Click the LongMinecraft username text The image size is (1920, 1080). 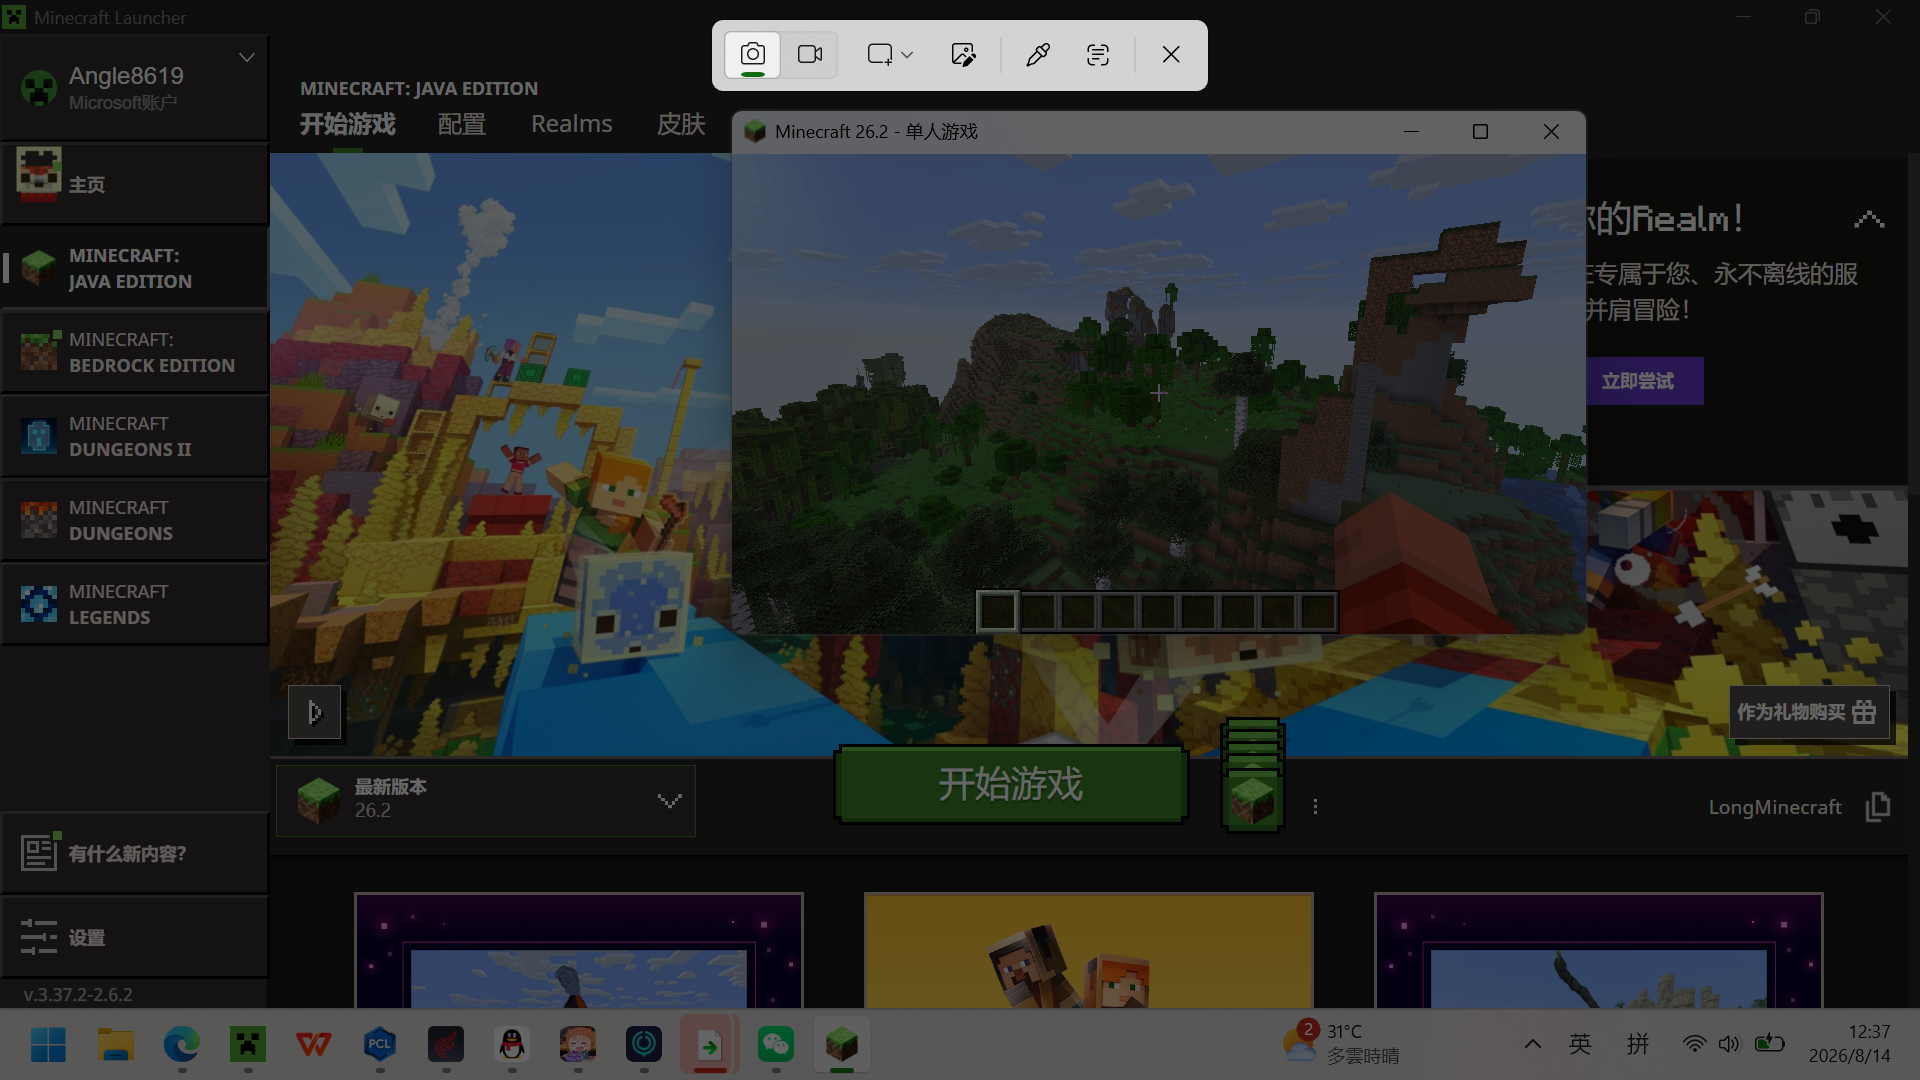coord(1775,807)
